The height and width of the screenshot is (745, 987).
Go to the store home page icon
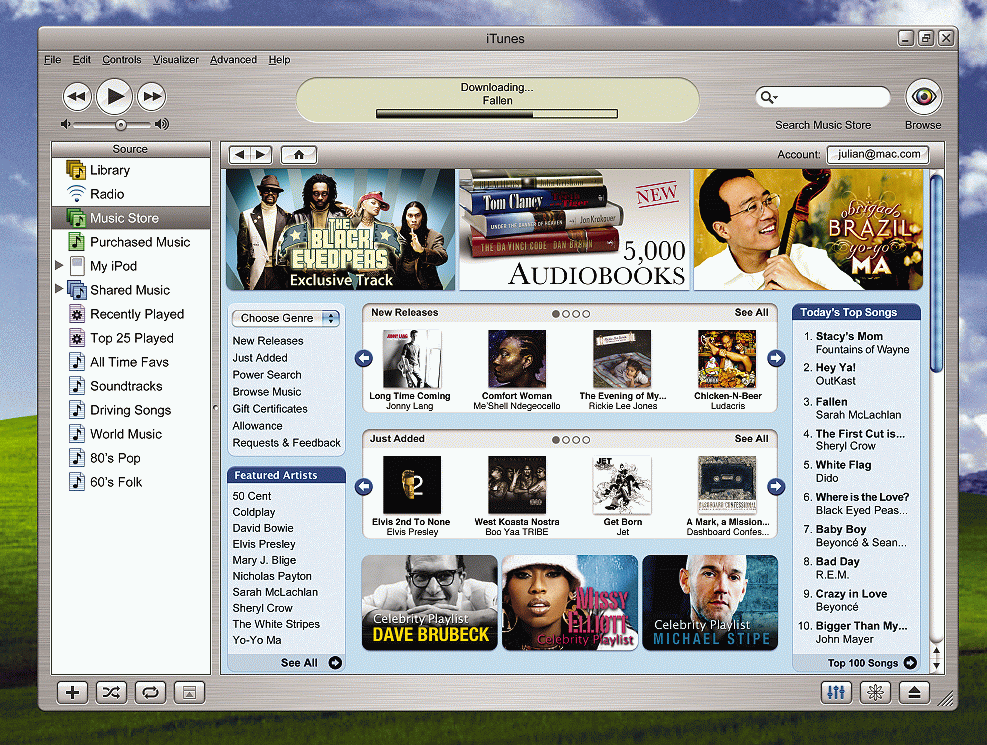coord(299,155)
